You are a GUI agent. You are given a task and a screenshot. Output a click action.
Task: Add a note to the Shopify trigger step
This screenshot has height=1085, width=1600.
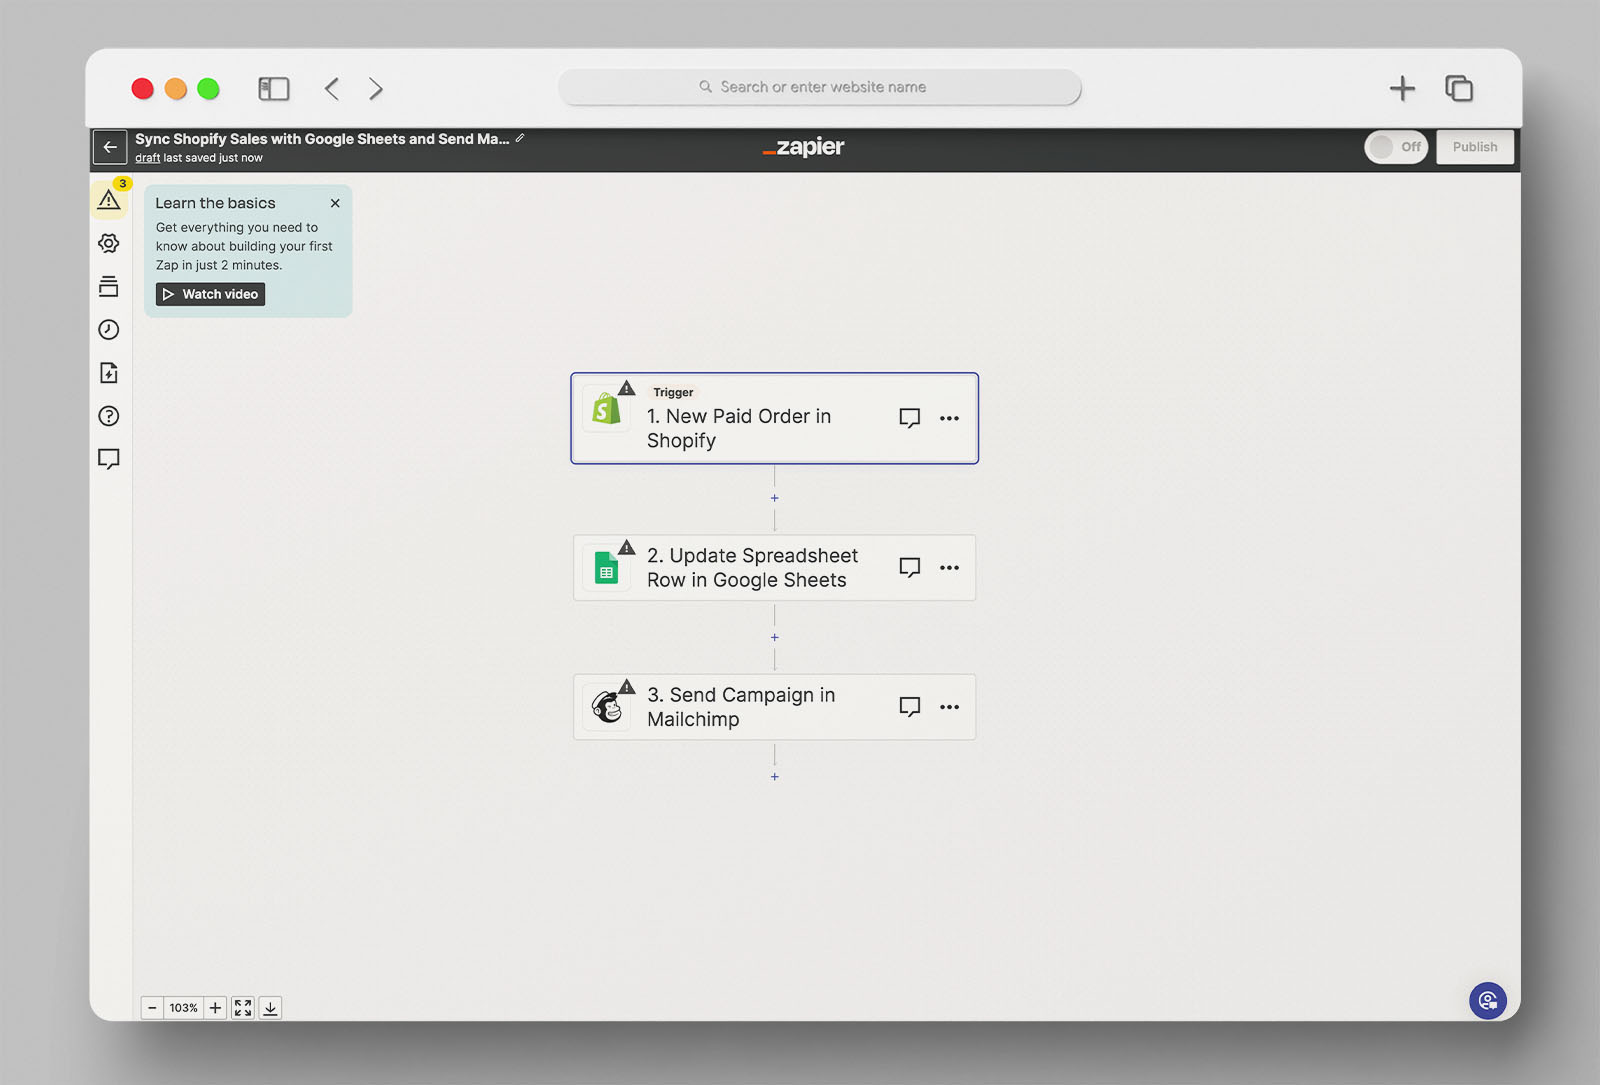(x=910, y=418)
